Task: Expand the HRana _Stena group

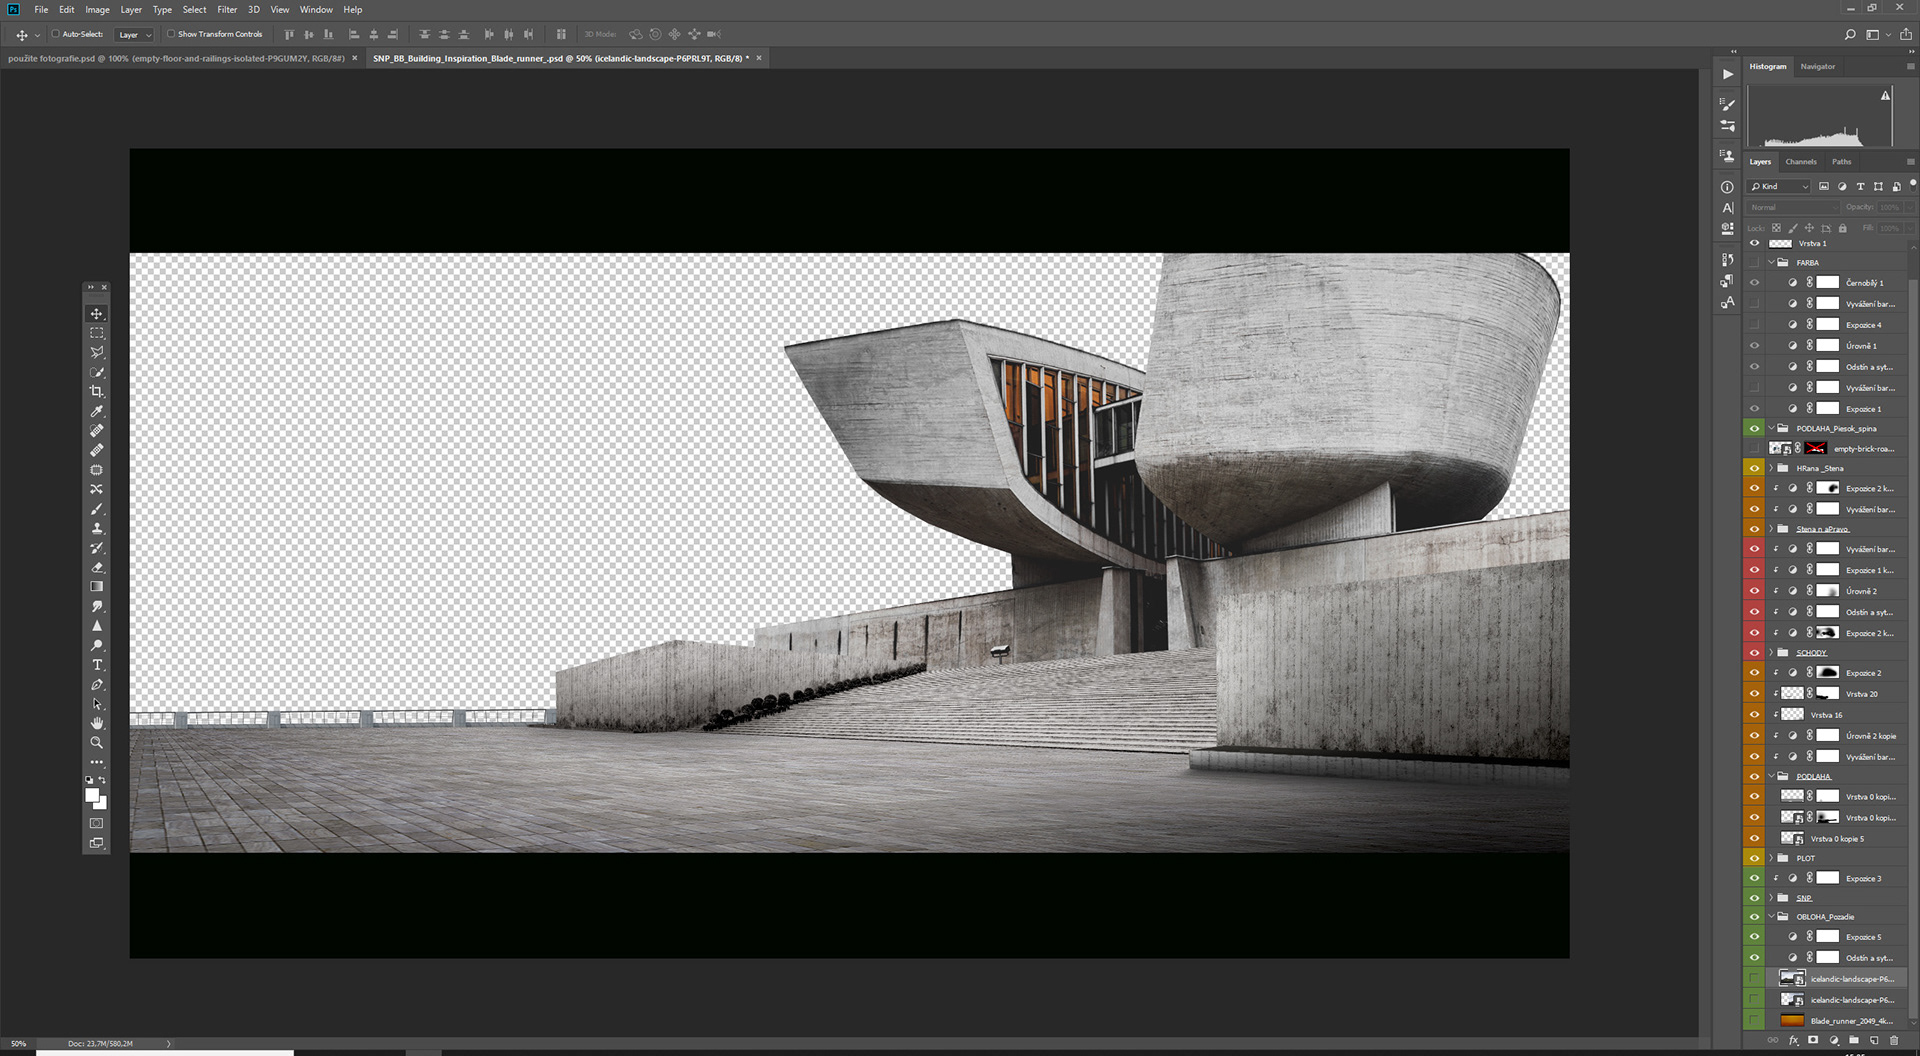Action: (1771, 468)
